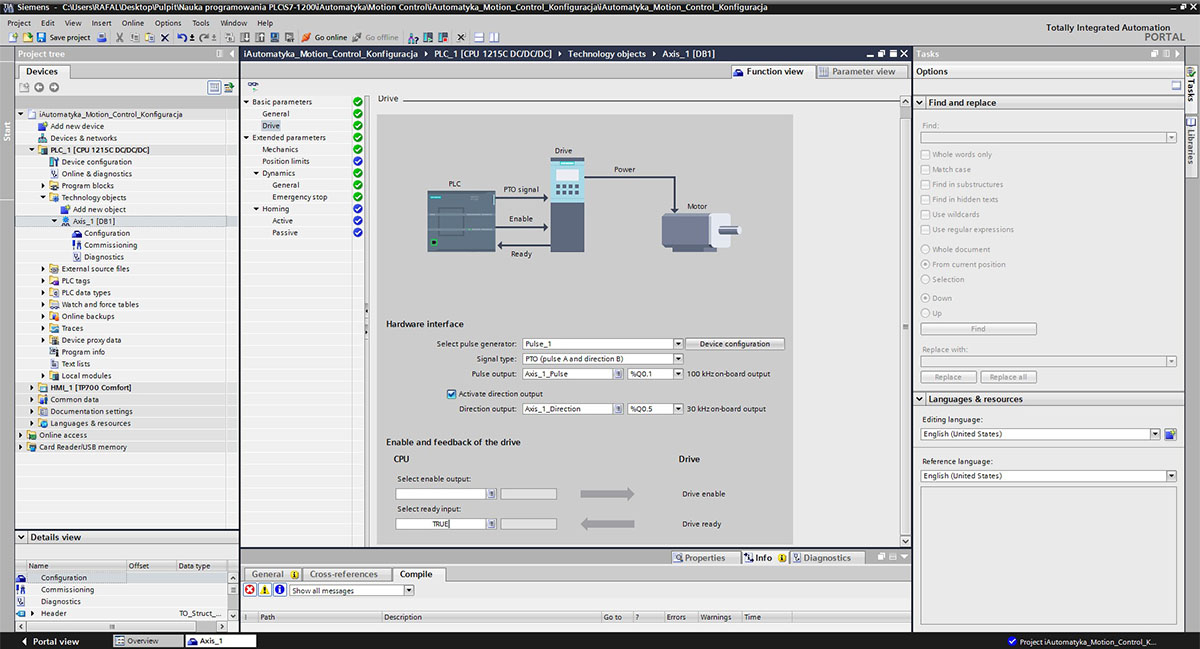Open the Properties inspector tab
This screenshot has height=649, width=1200.
(x=705, y=558)
